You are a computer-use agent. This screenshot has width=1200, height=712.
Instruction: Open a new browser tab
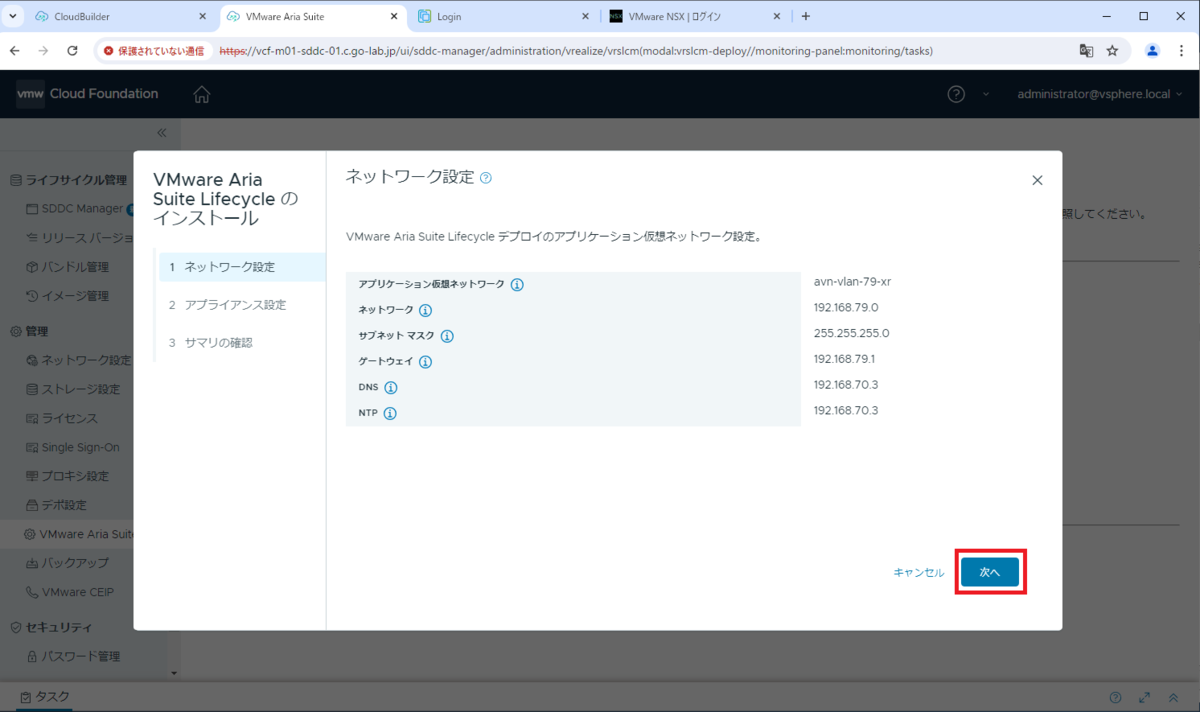pyautogui.click(x=806, y=16)
